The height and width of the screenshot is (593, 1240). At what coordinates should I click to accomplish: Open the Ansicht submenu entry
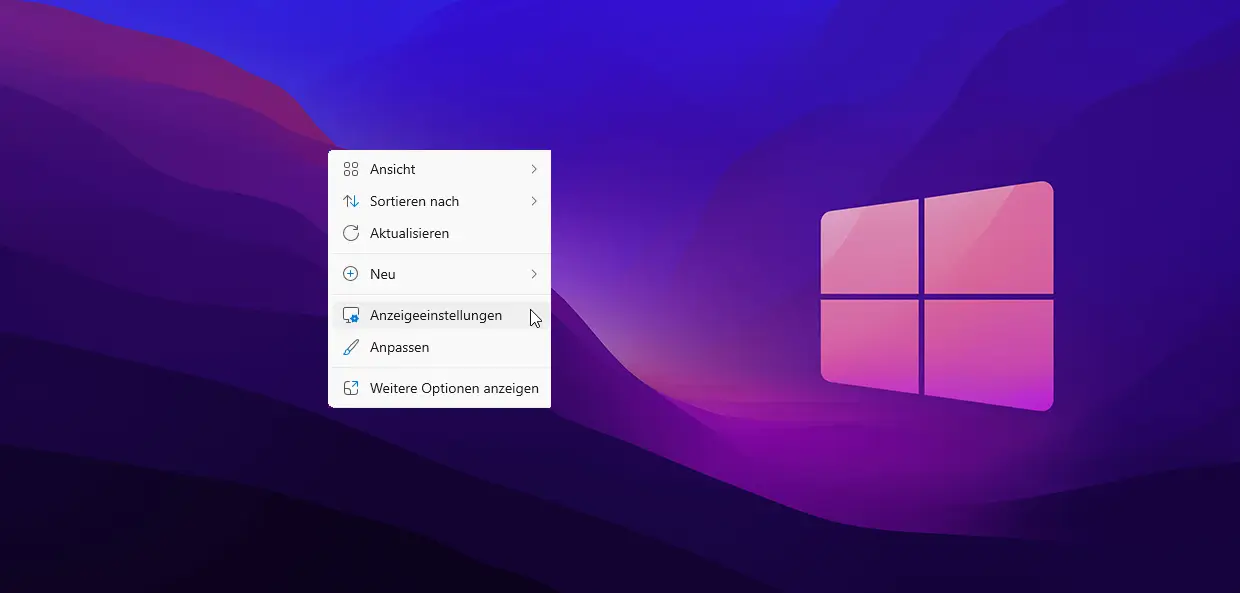pos(439,169)
